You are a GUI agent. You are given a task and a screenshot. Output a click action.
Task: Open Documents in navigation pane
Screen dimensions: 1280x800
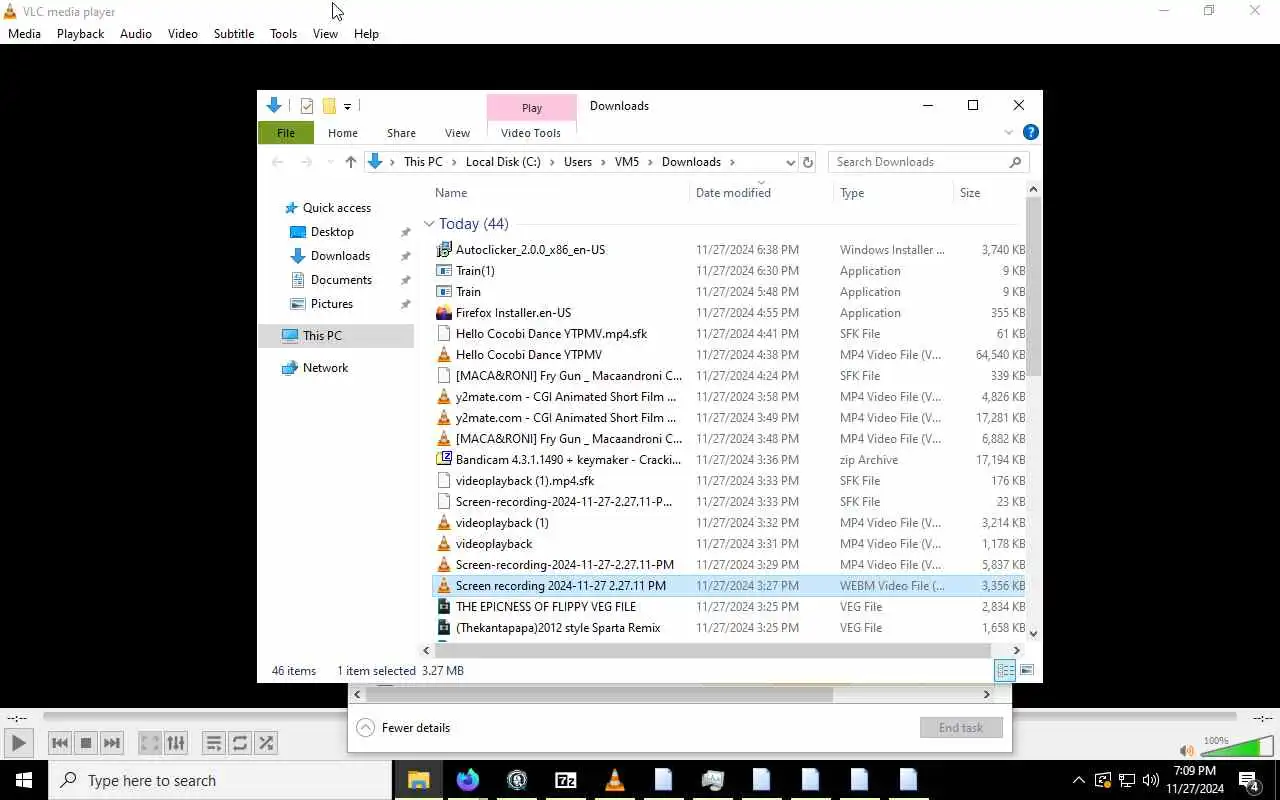point(341,280)
